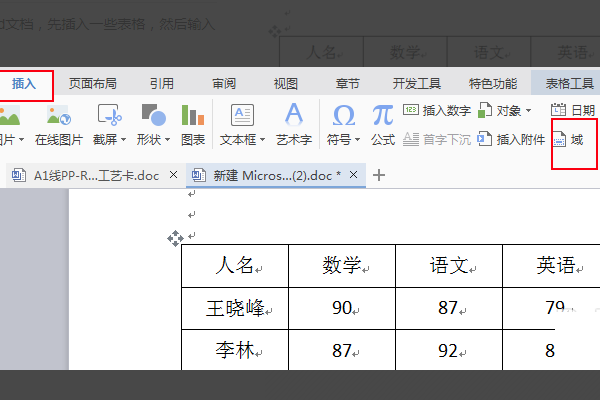Viewport: 600px width, 400px height.
Task: Expand the 形状 dropdown arrow
Action: click(x=168, y=140)
